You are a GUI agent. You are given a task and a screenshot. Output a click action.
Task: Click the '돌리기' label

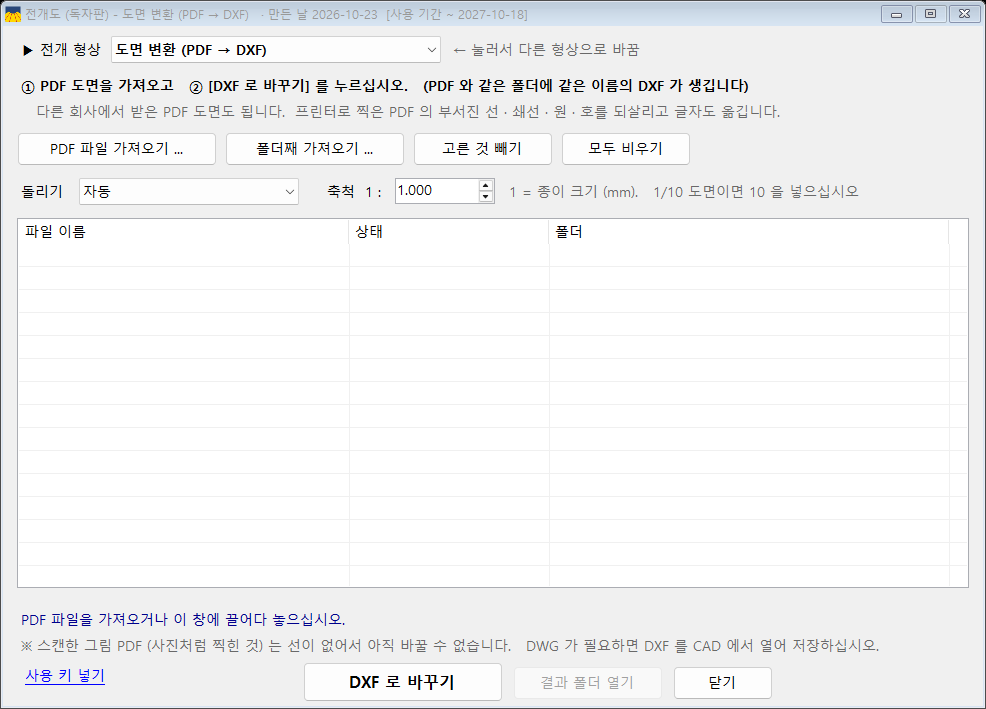pos(42,191)
